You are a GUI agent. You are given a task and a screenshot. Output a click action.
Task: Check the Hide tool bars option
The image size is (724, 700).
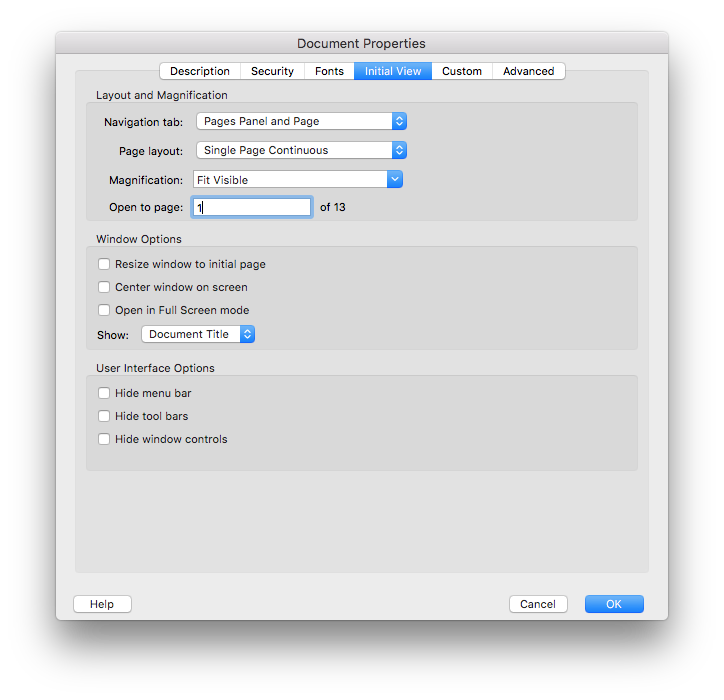pyautogui.click(x=104, y=417)
